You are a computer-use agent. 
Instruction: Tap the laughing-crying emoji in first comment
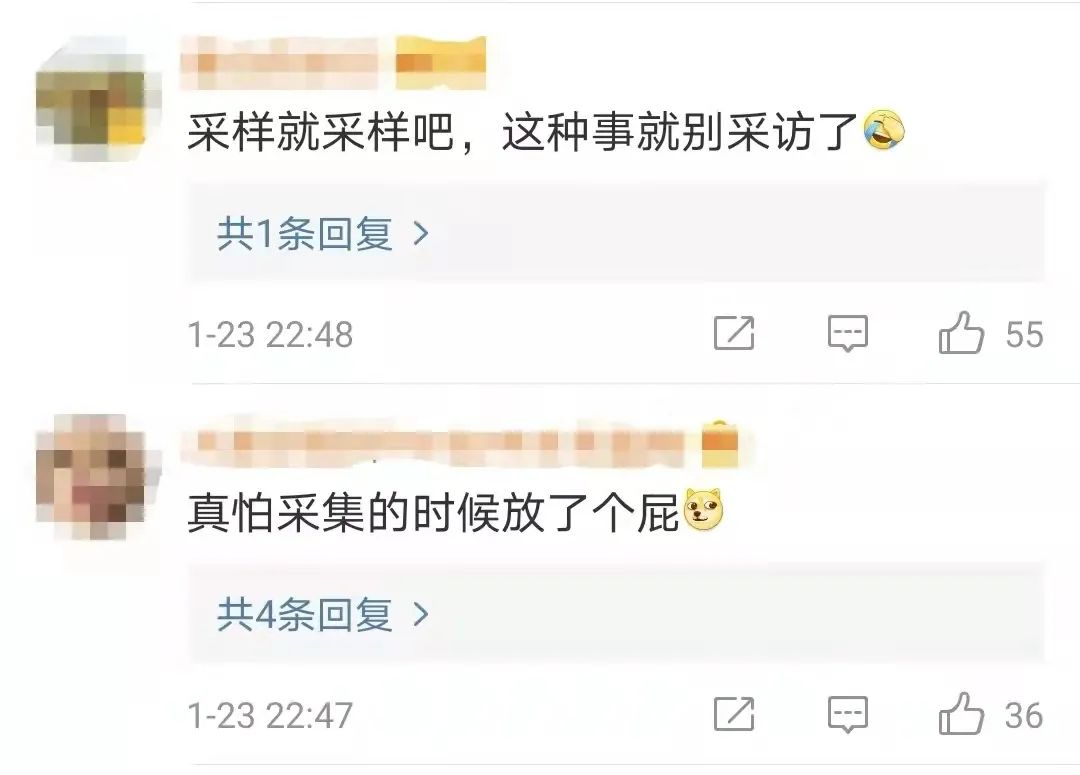[884, 130]
